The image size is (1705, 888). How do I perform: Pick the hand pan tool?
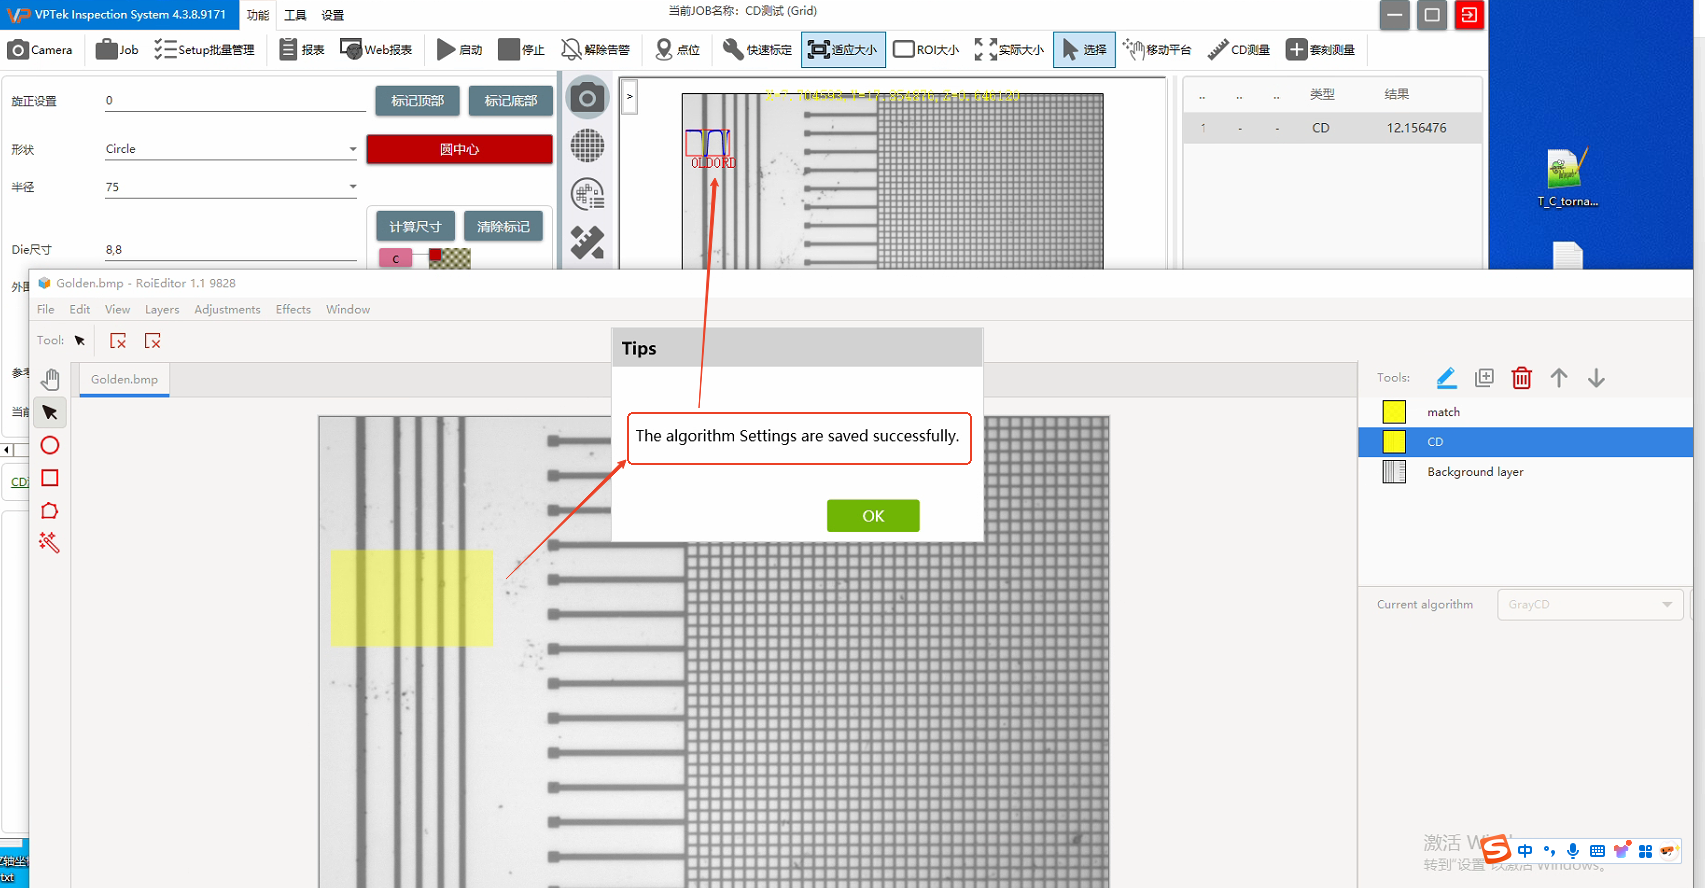coord(50,379)
